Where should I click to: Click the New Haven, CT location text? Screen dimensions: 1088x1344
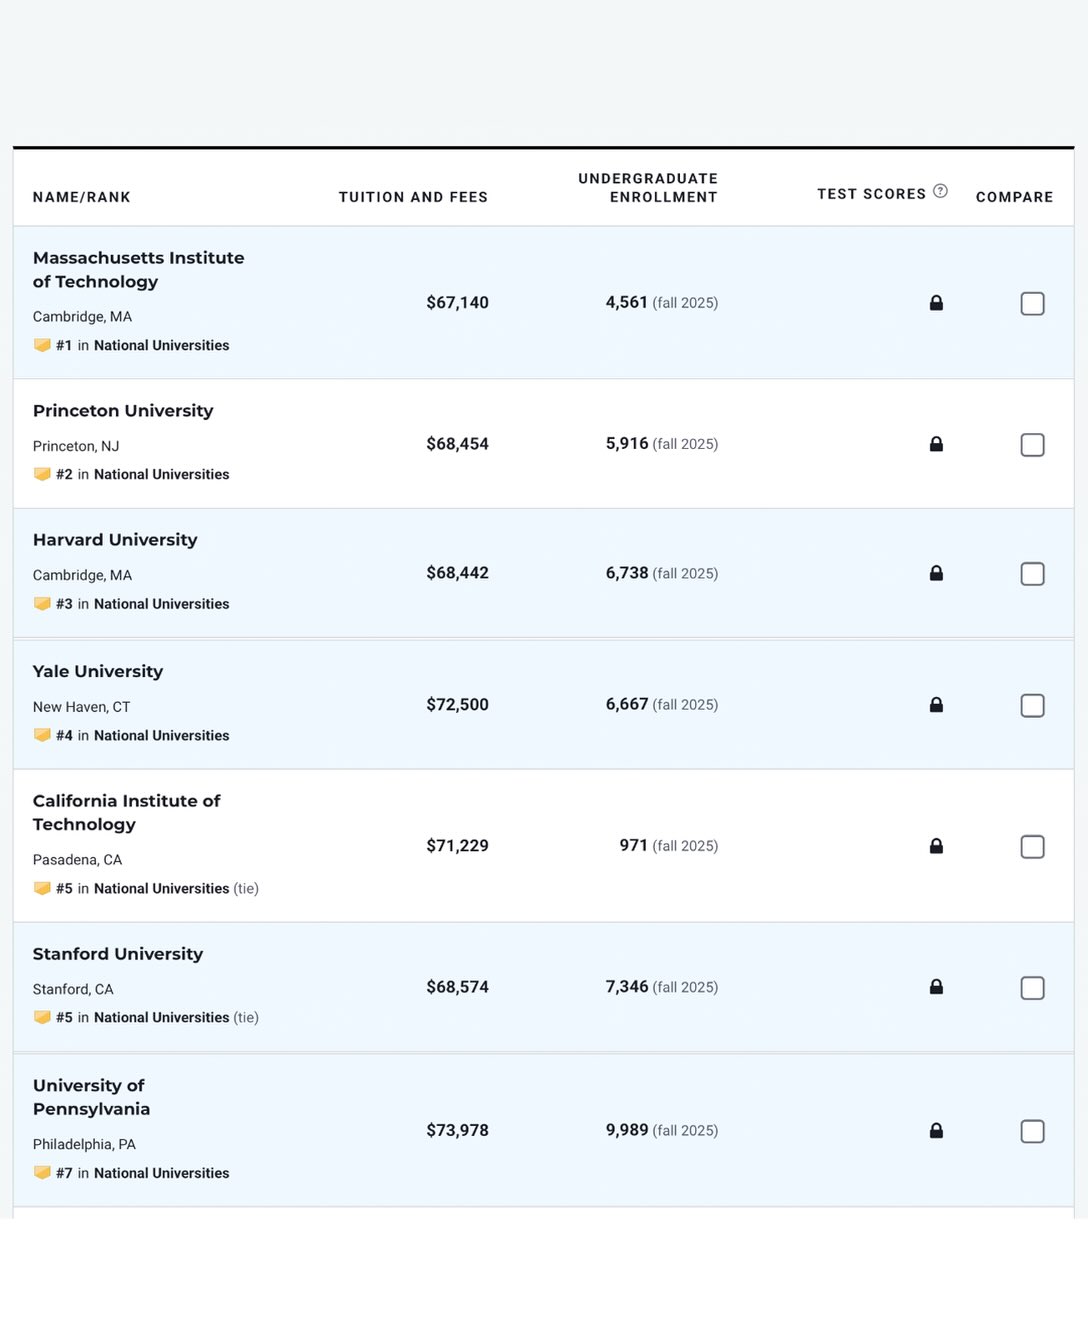click(x=81, y=707)
